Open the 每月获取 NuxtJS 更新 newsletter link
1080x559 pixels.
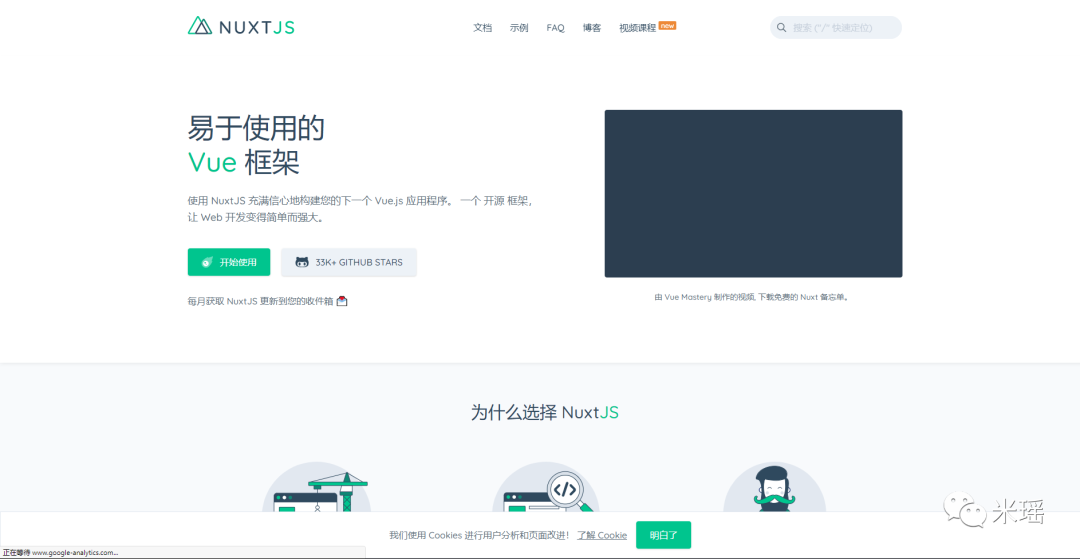coord(267,301)
